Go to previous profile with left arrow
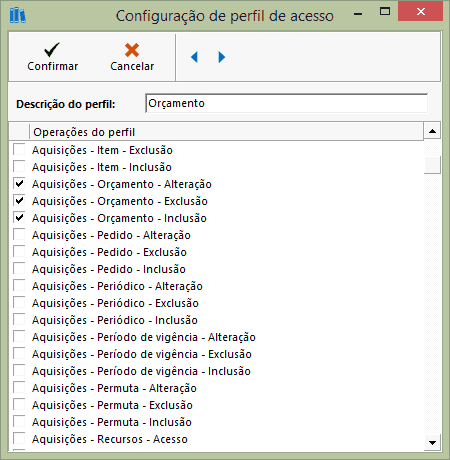 (194, 57)
